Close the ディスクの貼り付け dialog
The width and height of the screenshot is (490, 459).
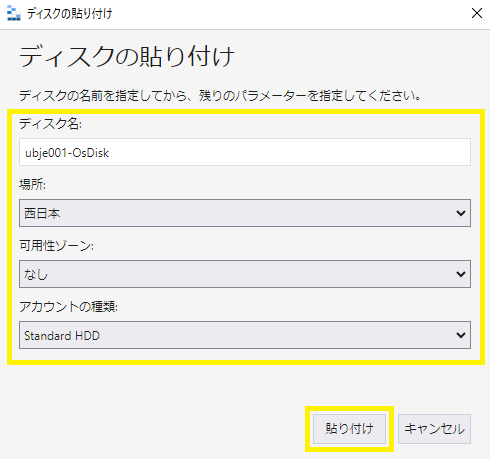tap(477, 13)
